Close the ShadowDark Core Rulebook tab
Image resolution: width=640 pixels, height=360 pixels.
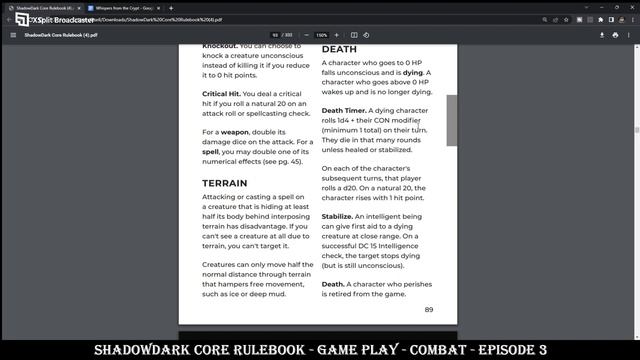79,8
